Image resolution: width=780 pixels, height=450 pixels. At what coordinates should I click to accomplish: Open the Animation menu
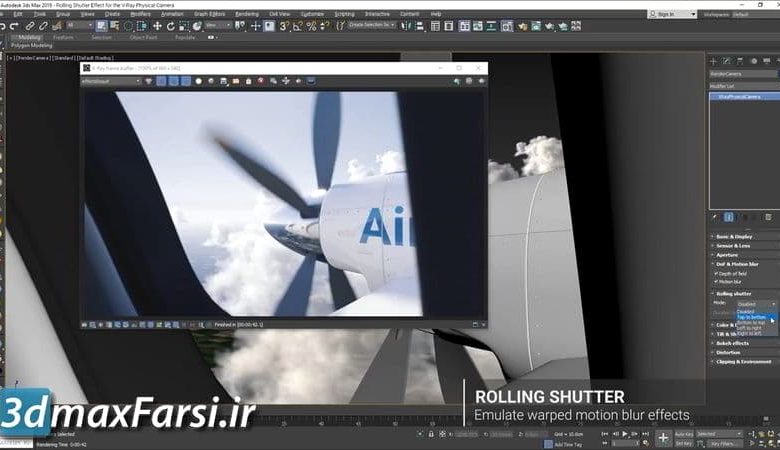172,14
